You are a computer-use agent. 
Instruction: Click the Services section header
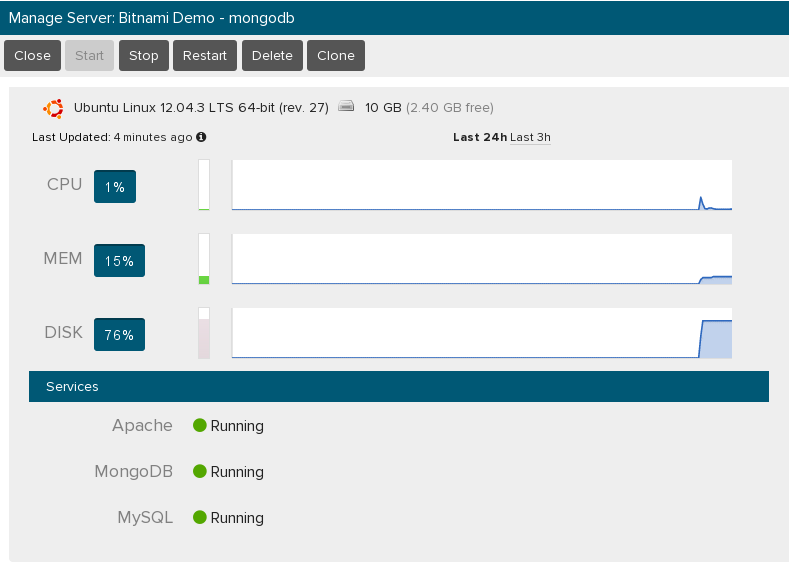tap(399, 386)
